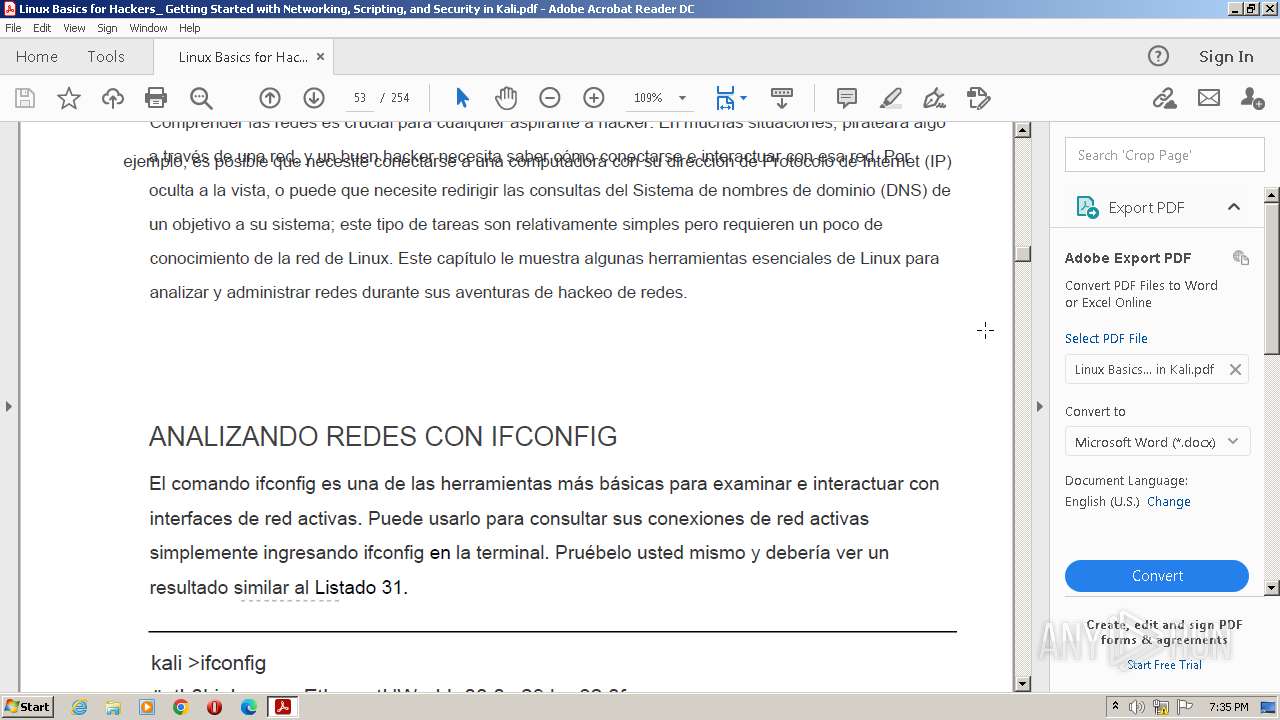Click the Select PDF File link
Viewport: 1280px width, 720px height.
(1106, 338)
